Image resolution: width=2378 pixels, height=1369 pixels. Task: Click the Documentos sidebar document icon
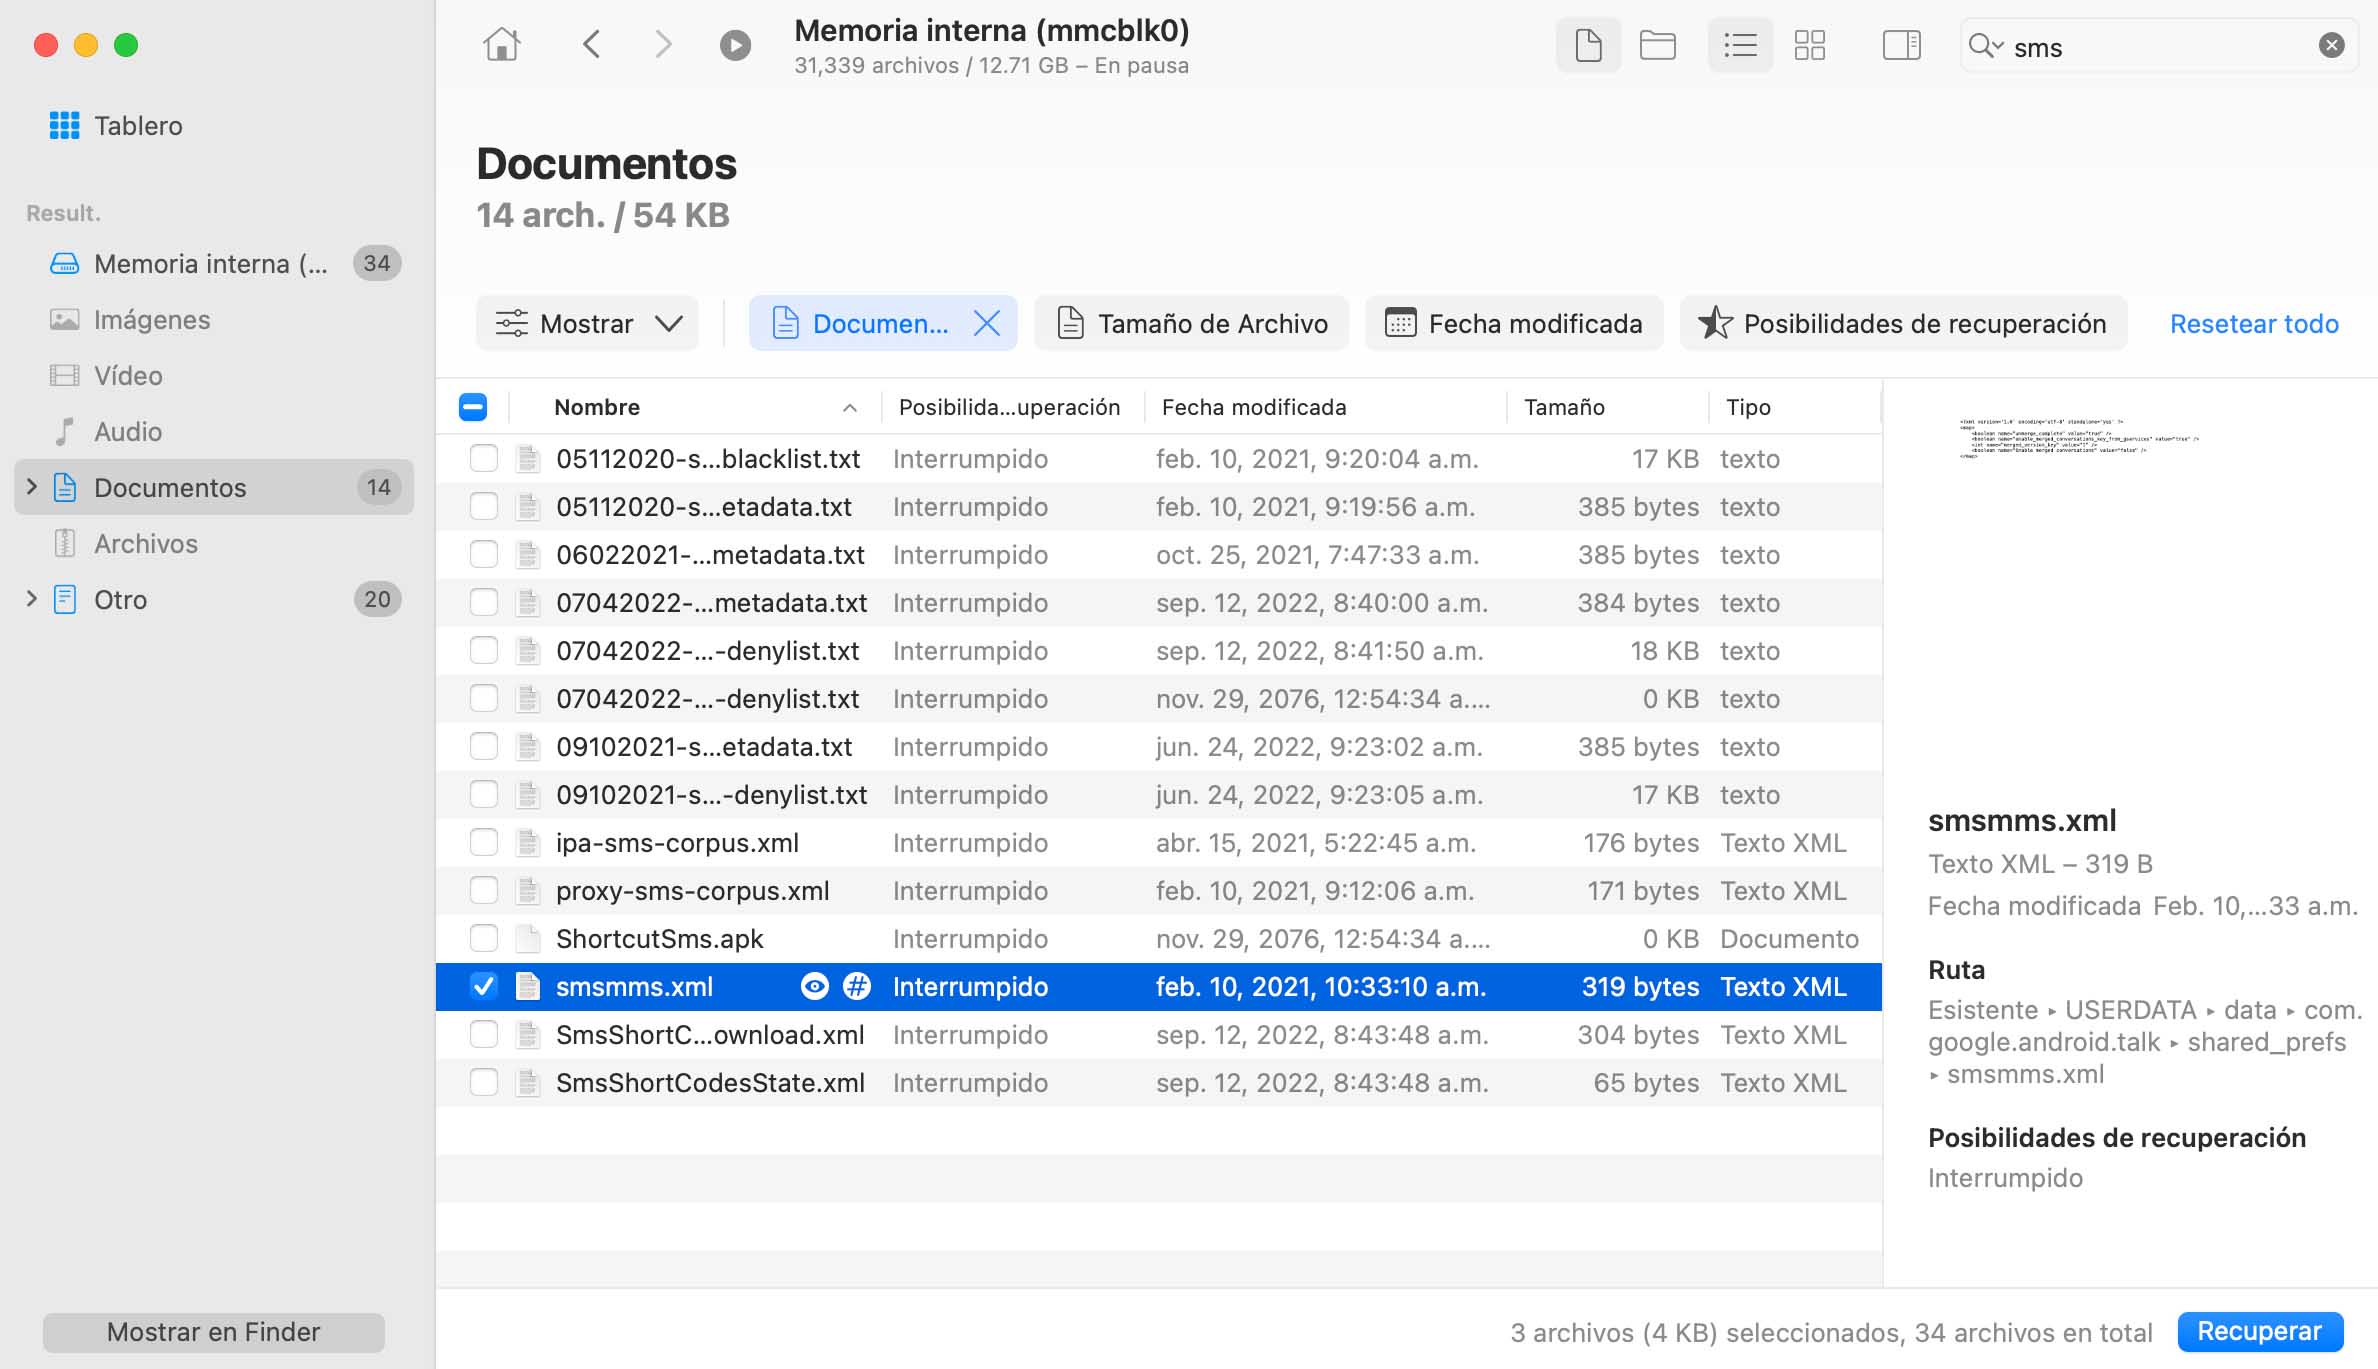point(64,487)
